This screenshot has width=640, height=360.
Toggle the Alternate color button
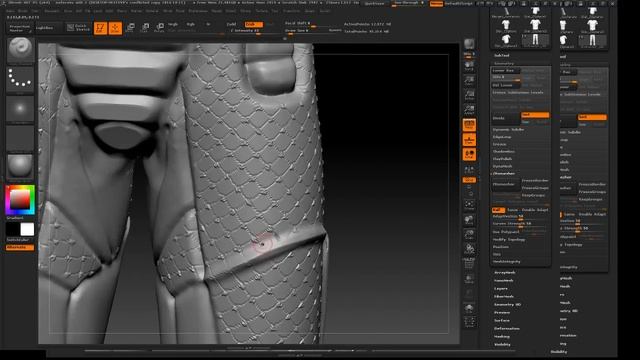[x=20, y=247]
